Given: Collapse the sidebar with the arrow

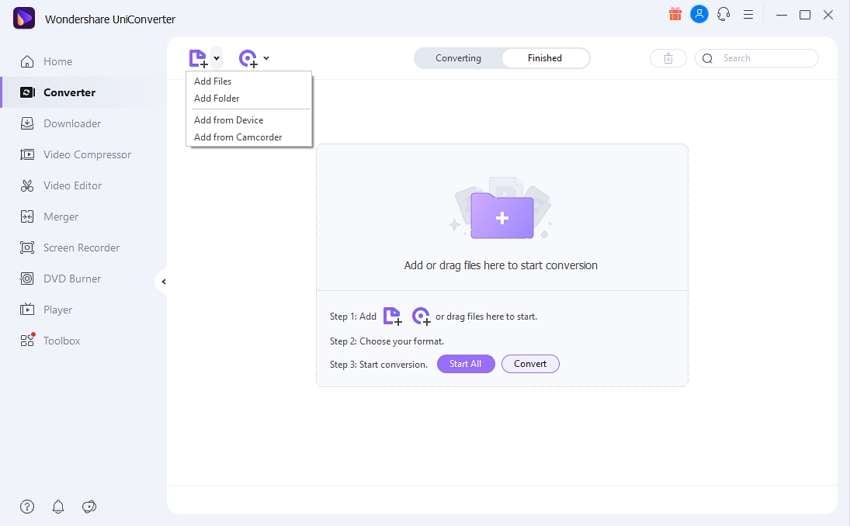Looking at the screenshot, I should pos(163,281).
